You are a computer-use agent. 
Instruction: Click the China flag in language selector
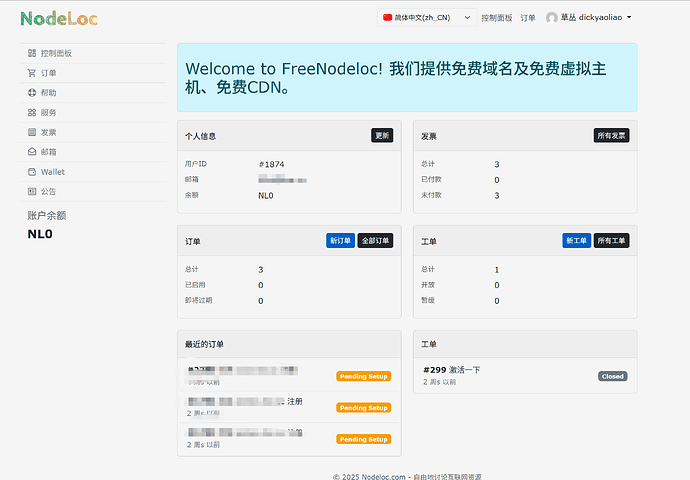387,18
